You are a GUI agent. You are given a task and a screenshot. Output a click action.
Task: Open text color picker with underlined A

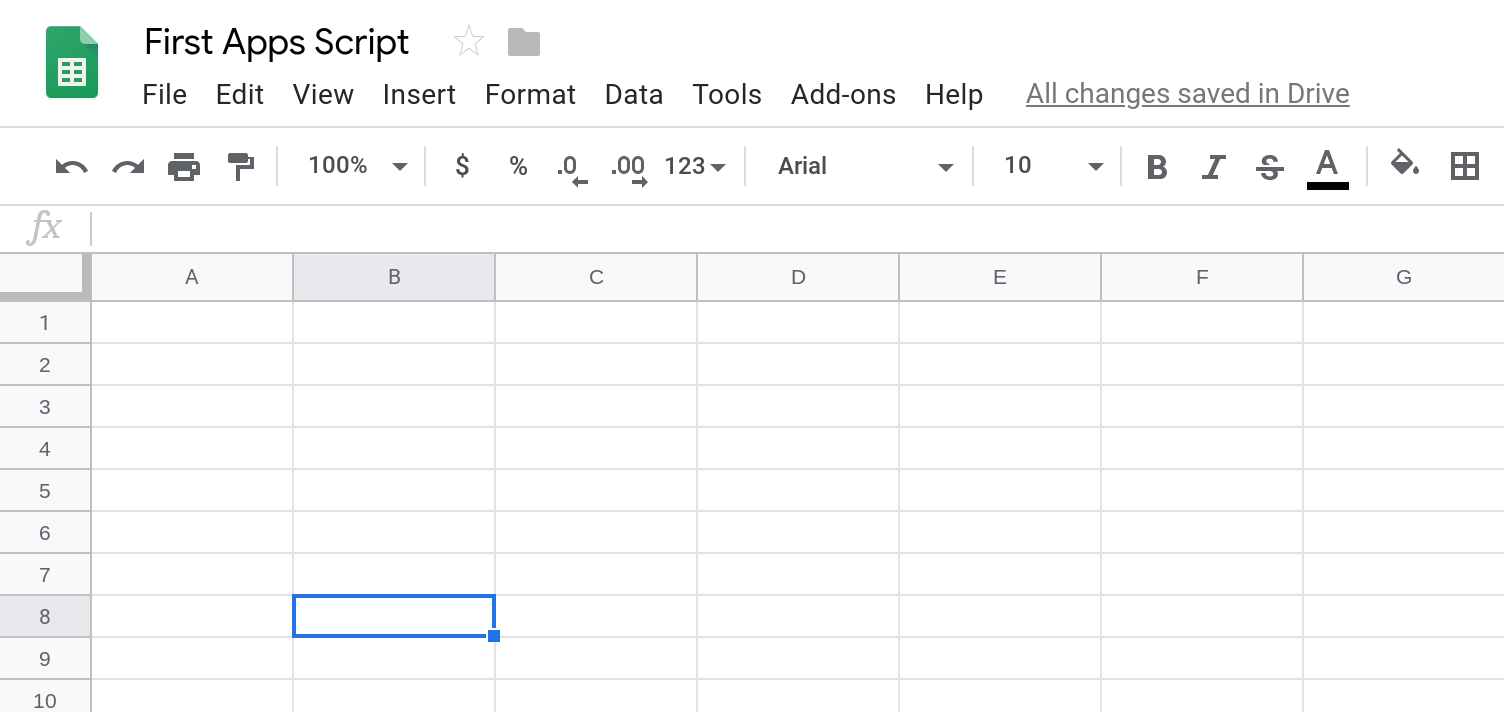(1327, 168)
